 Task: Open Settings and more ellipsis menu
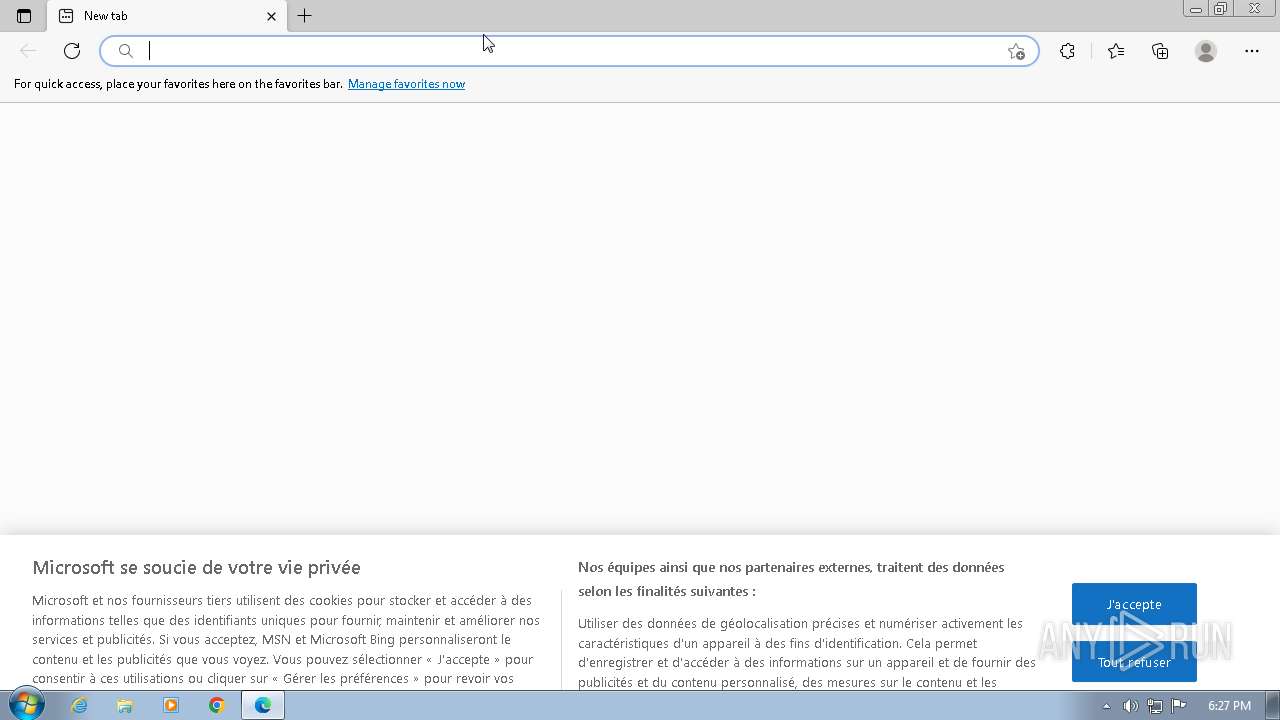tap(1252, 51)
